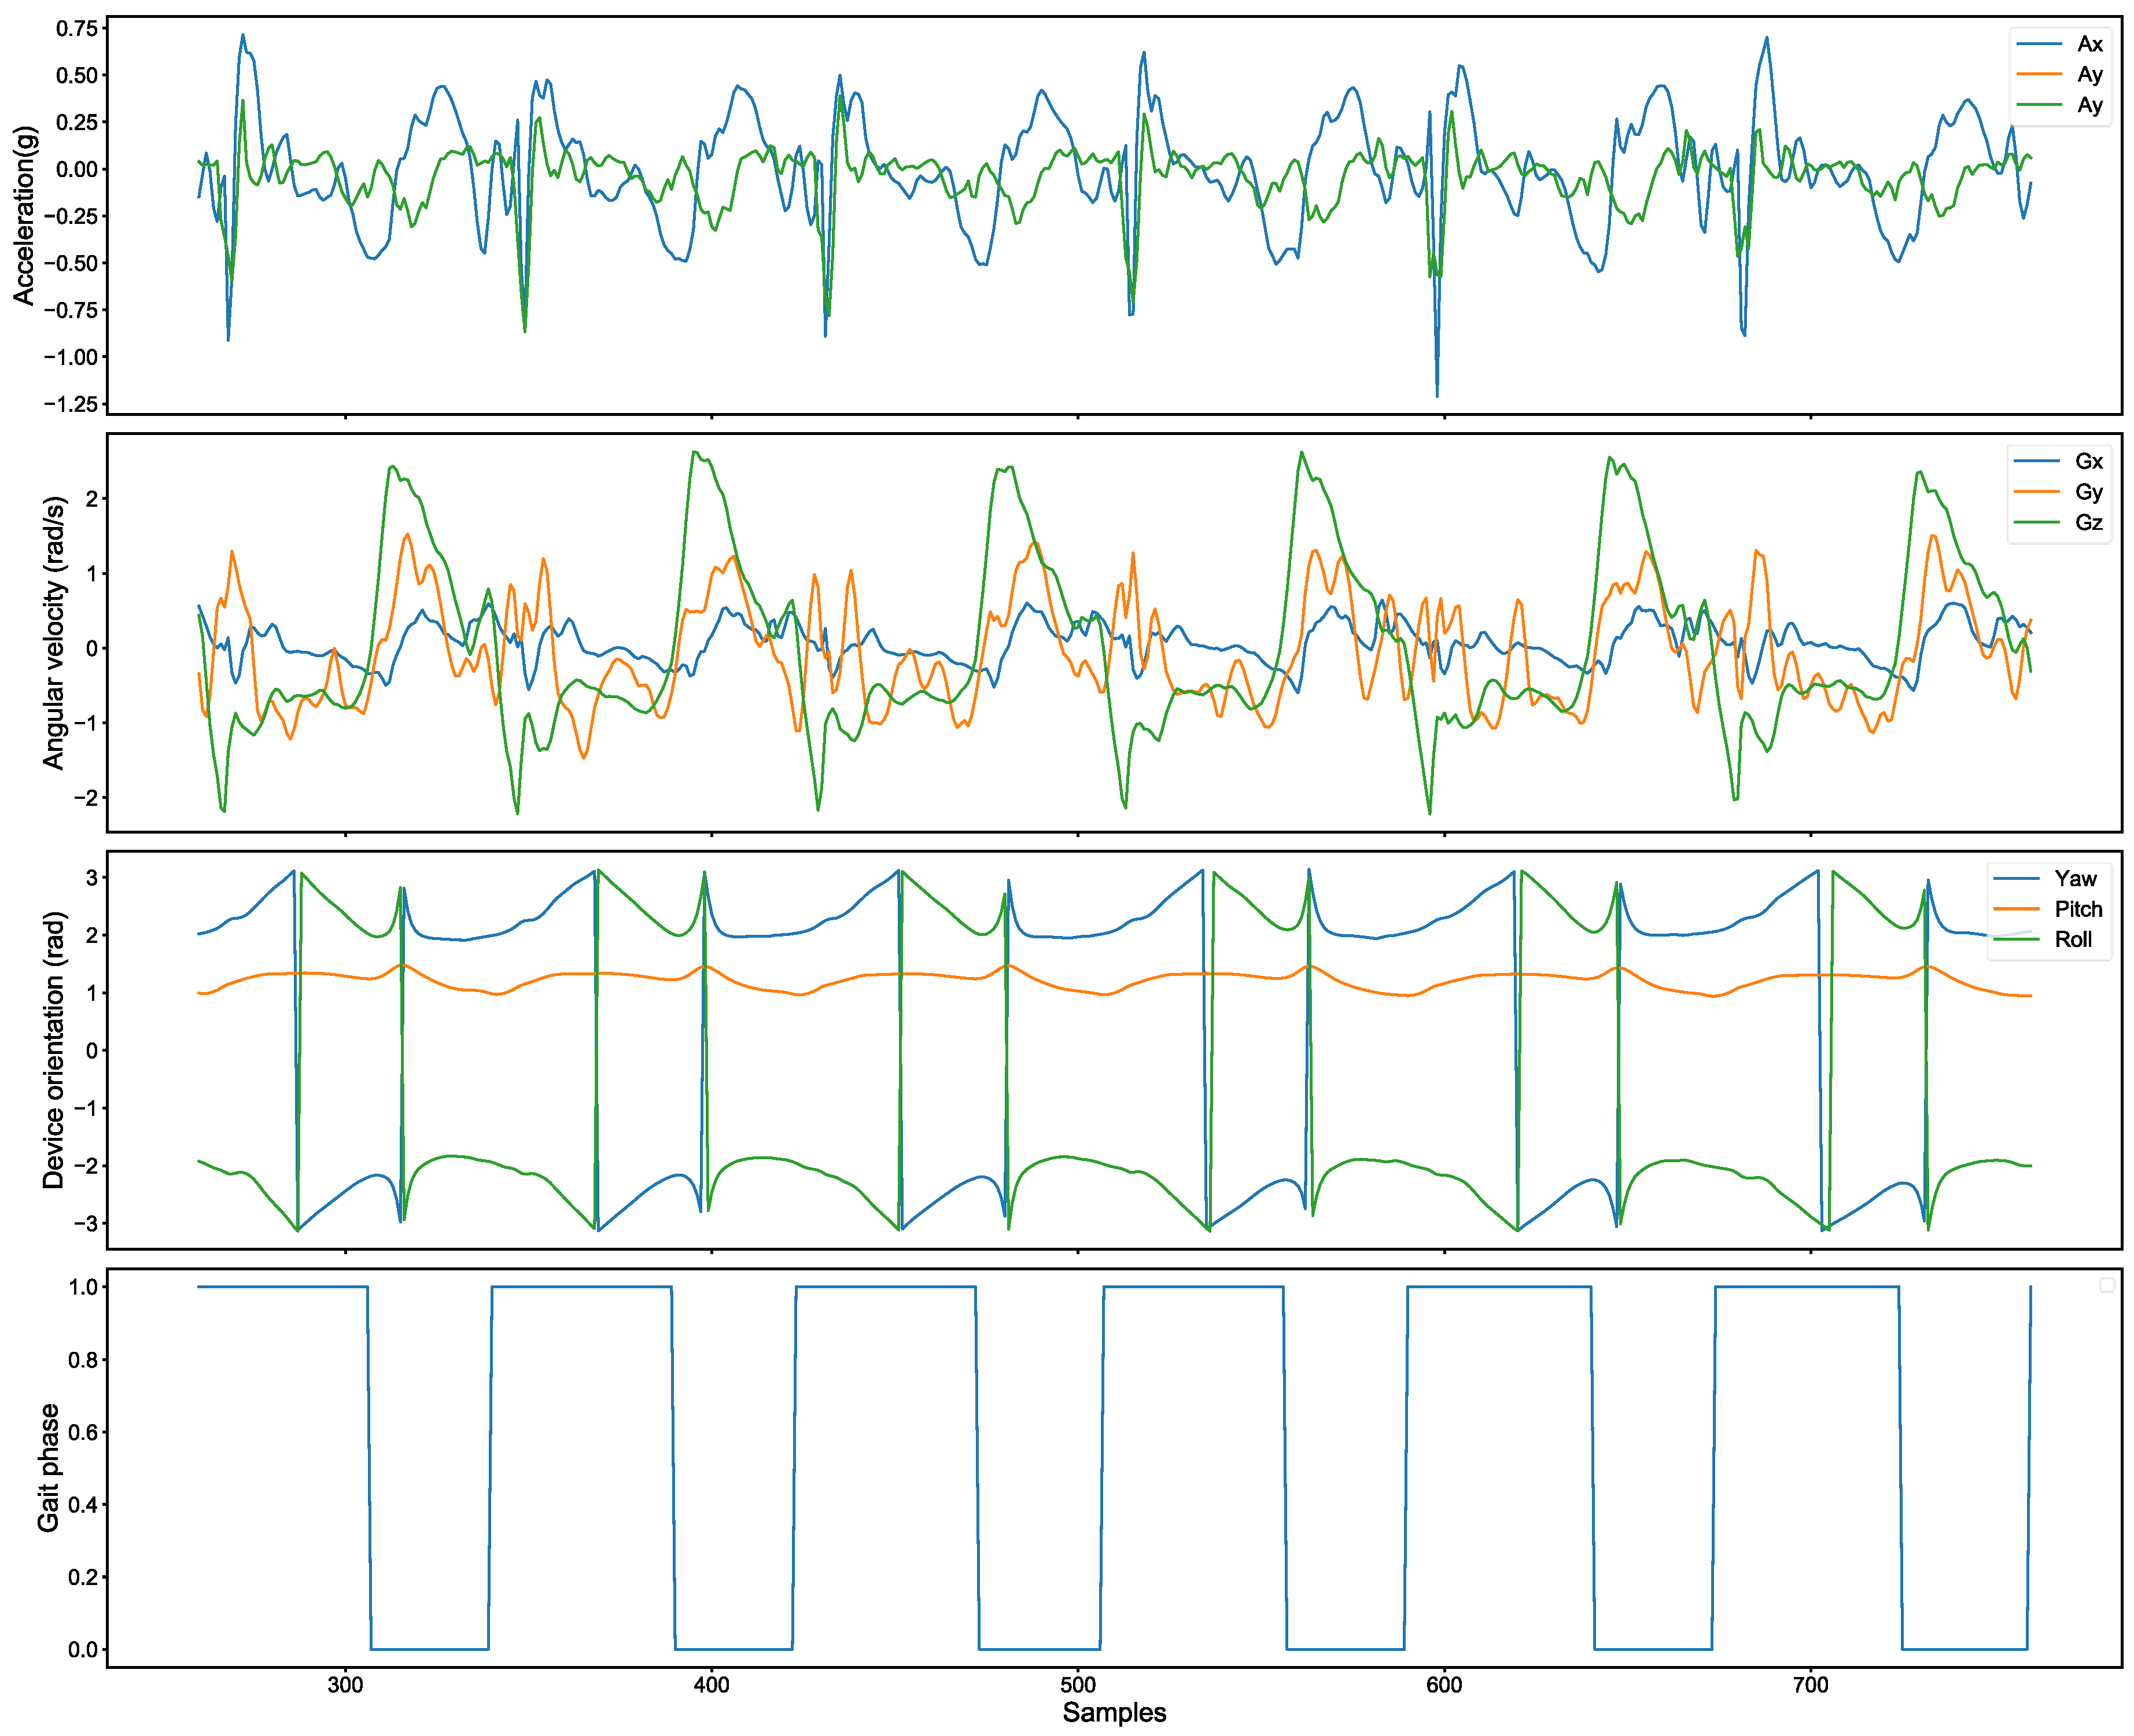Click the green Ay legend line swatch
Screen dimensions: 2134x1736
pos(2039,105)
